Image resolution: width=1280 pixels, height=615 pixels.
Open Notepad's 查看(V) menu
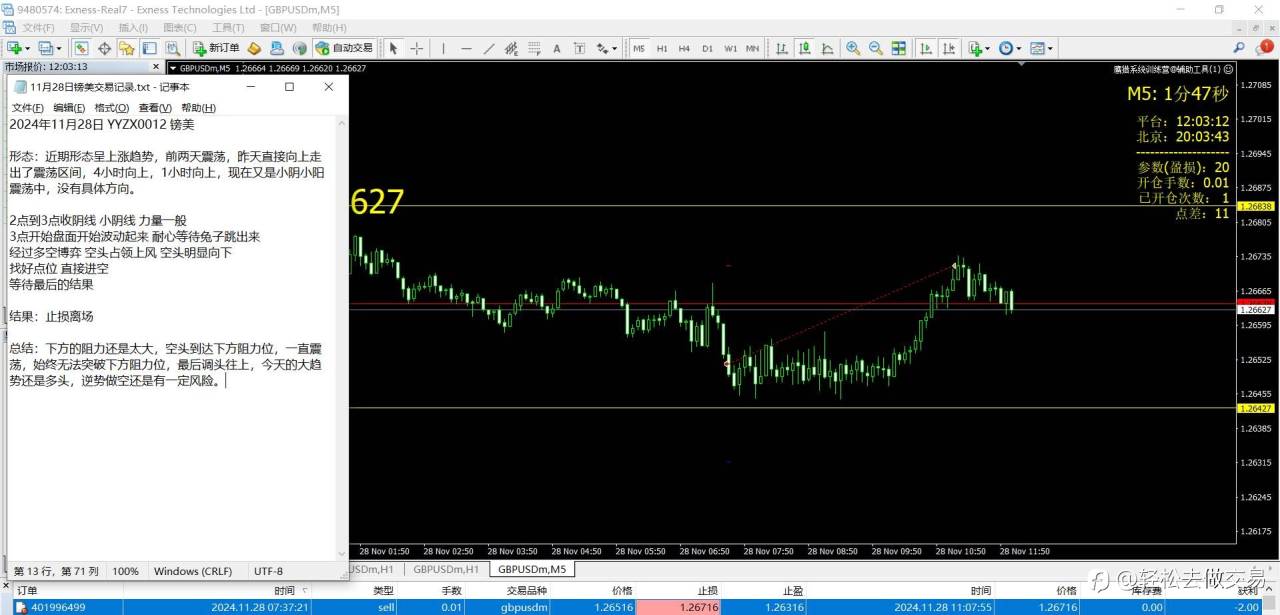pos(154,108)
